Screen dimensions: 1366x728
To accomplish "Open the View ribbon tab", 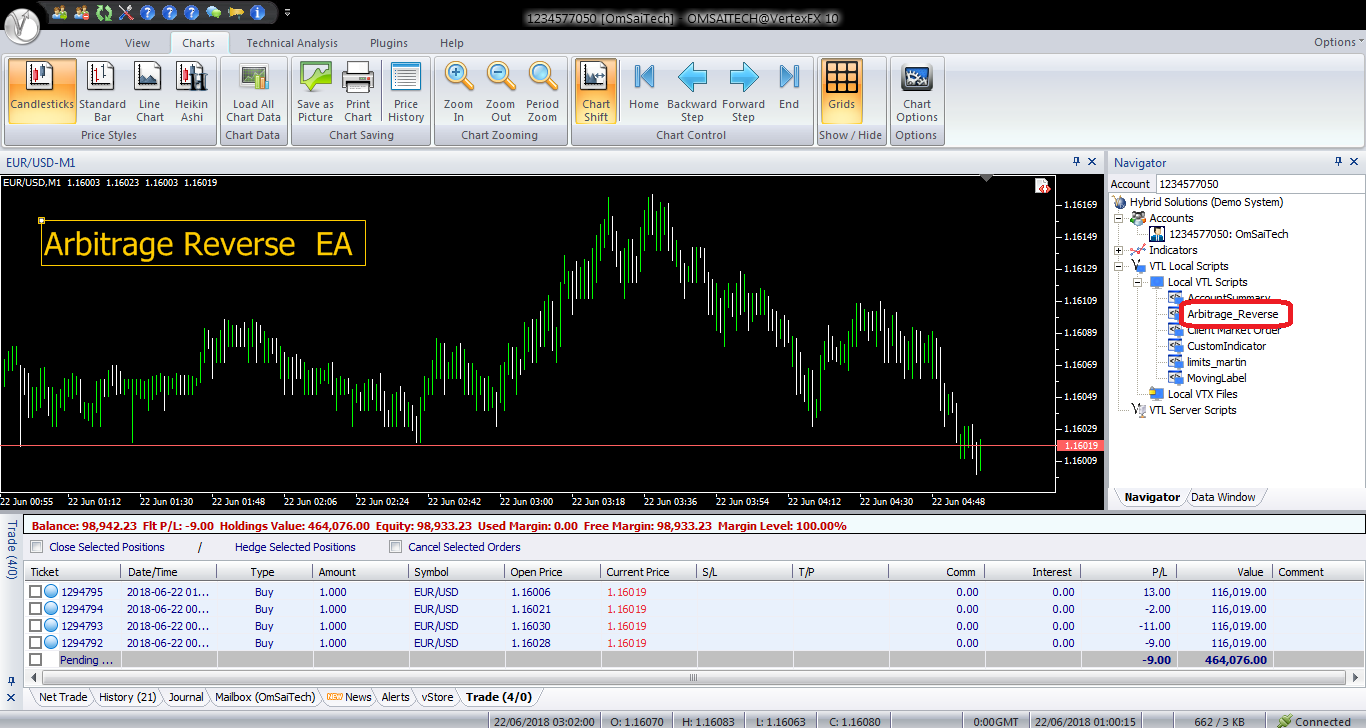I will (138, 43).
